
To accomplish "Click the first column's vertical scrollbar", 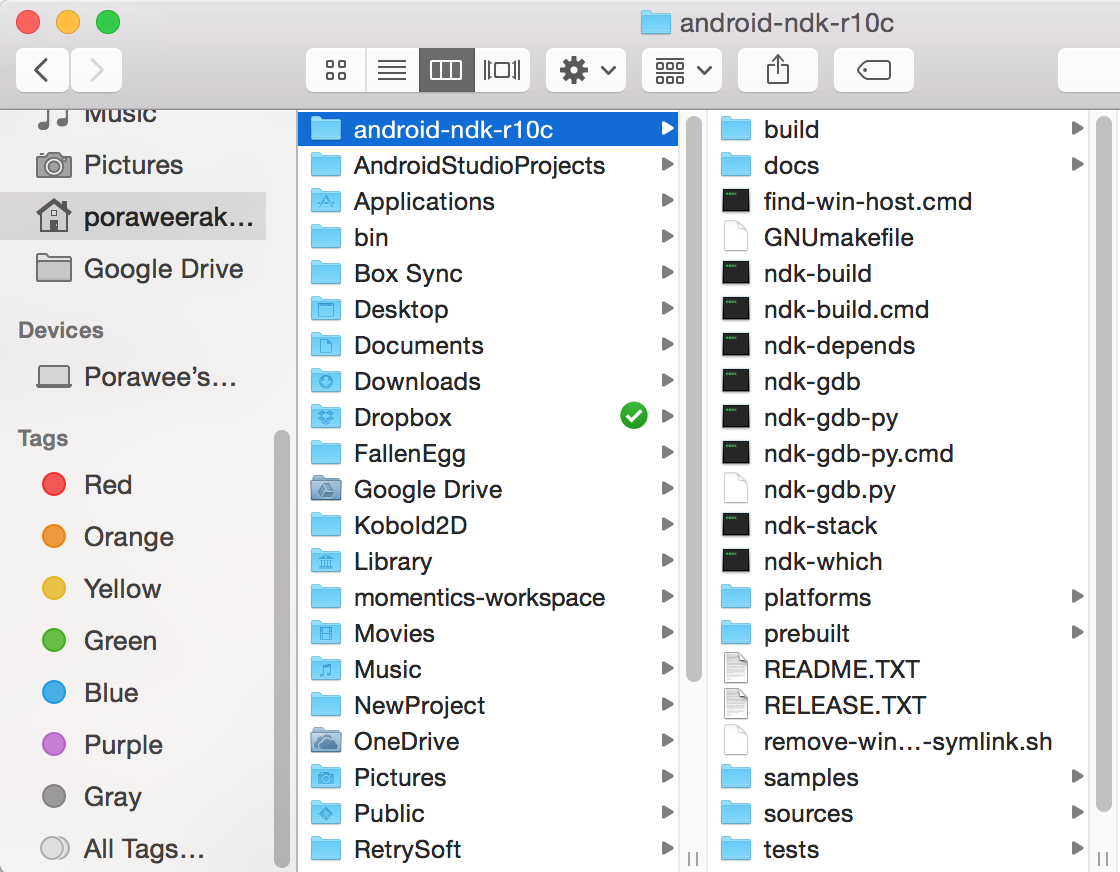I will (693, 399).
